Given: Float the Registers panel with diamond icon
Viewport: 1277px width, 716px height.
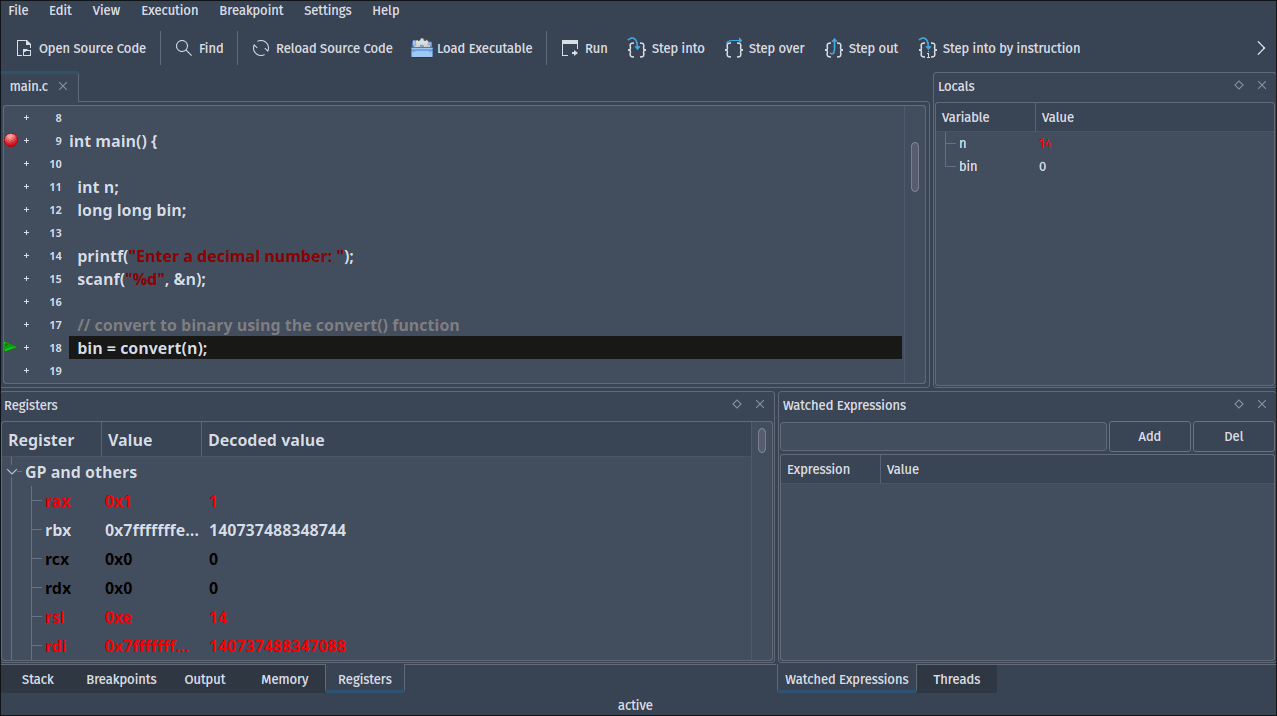Looking at the screenshot, I should coord(737,404).
